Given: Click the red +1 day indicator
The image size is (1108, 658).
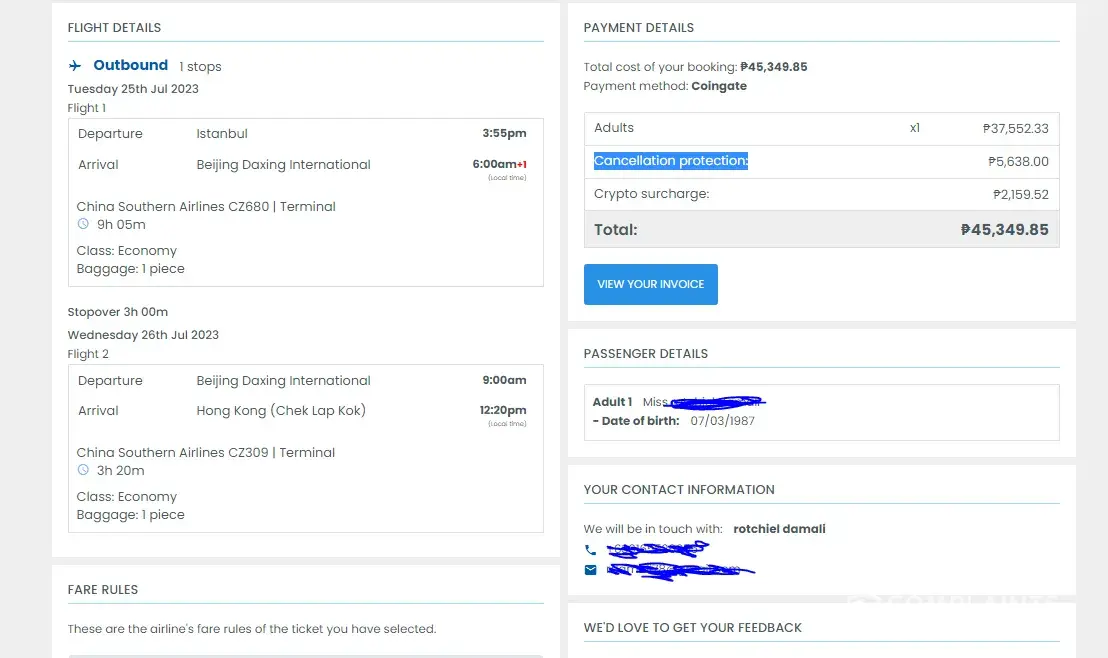Looking at the screenshot, I should [x=521, y=164].
